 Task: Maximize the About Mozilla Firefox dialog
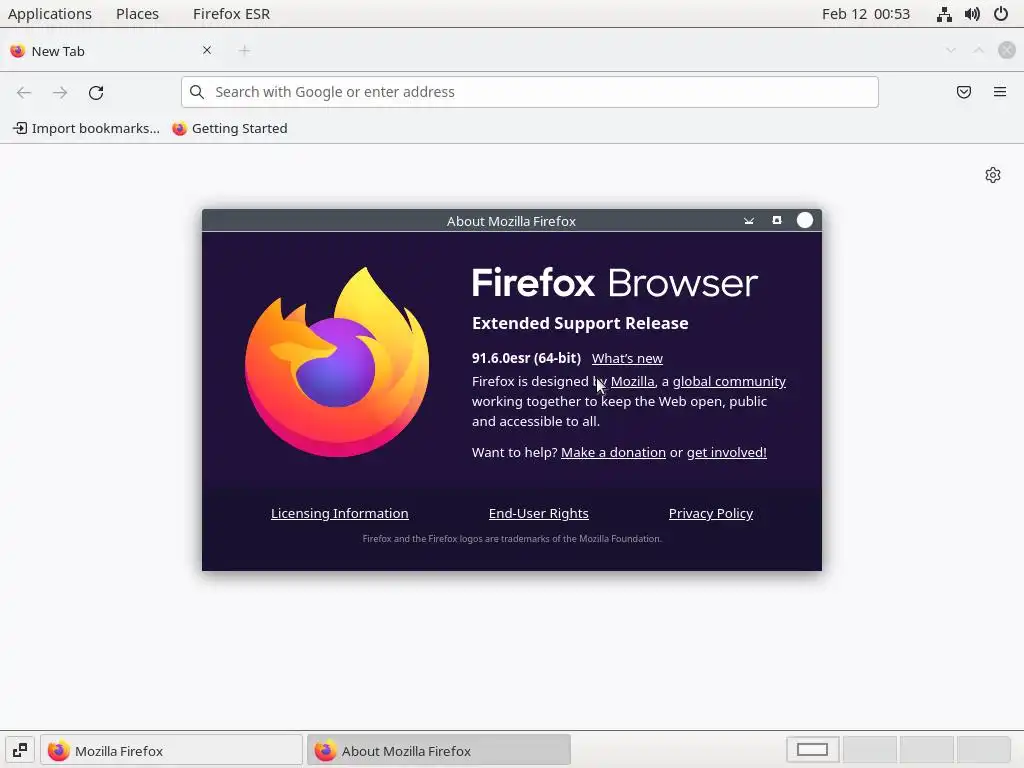[776, 221]
